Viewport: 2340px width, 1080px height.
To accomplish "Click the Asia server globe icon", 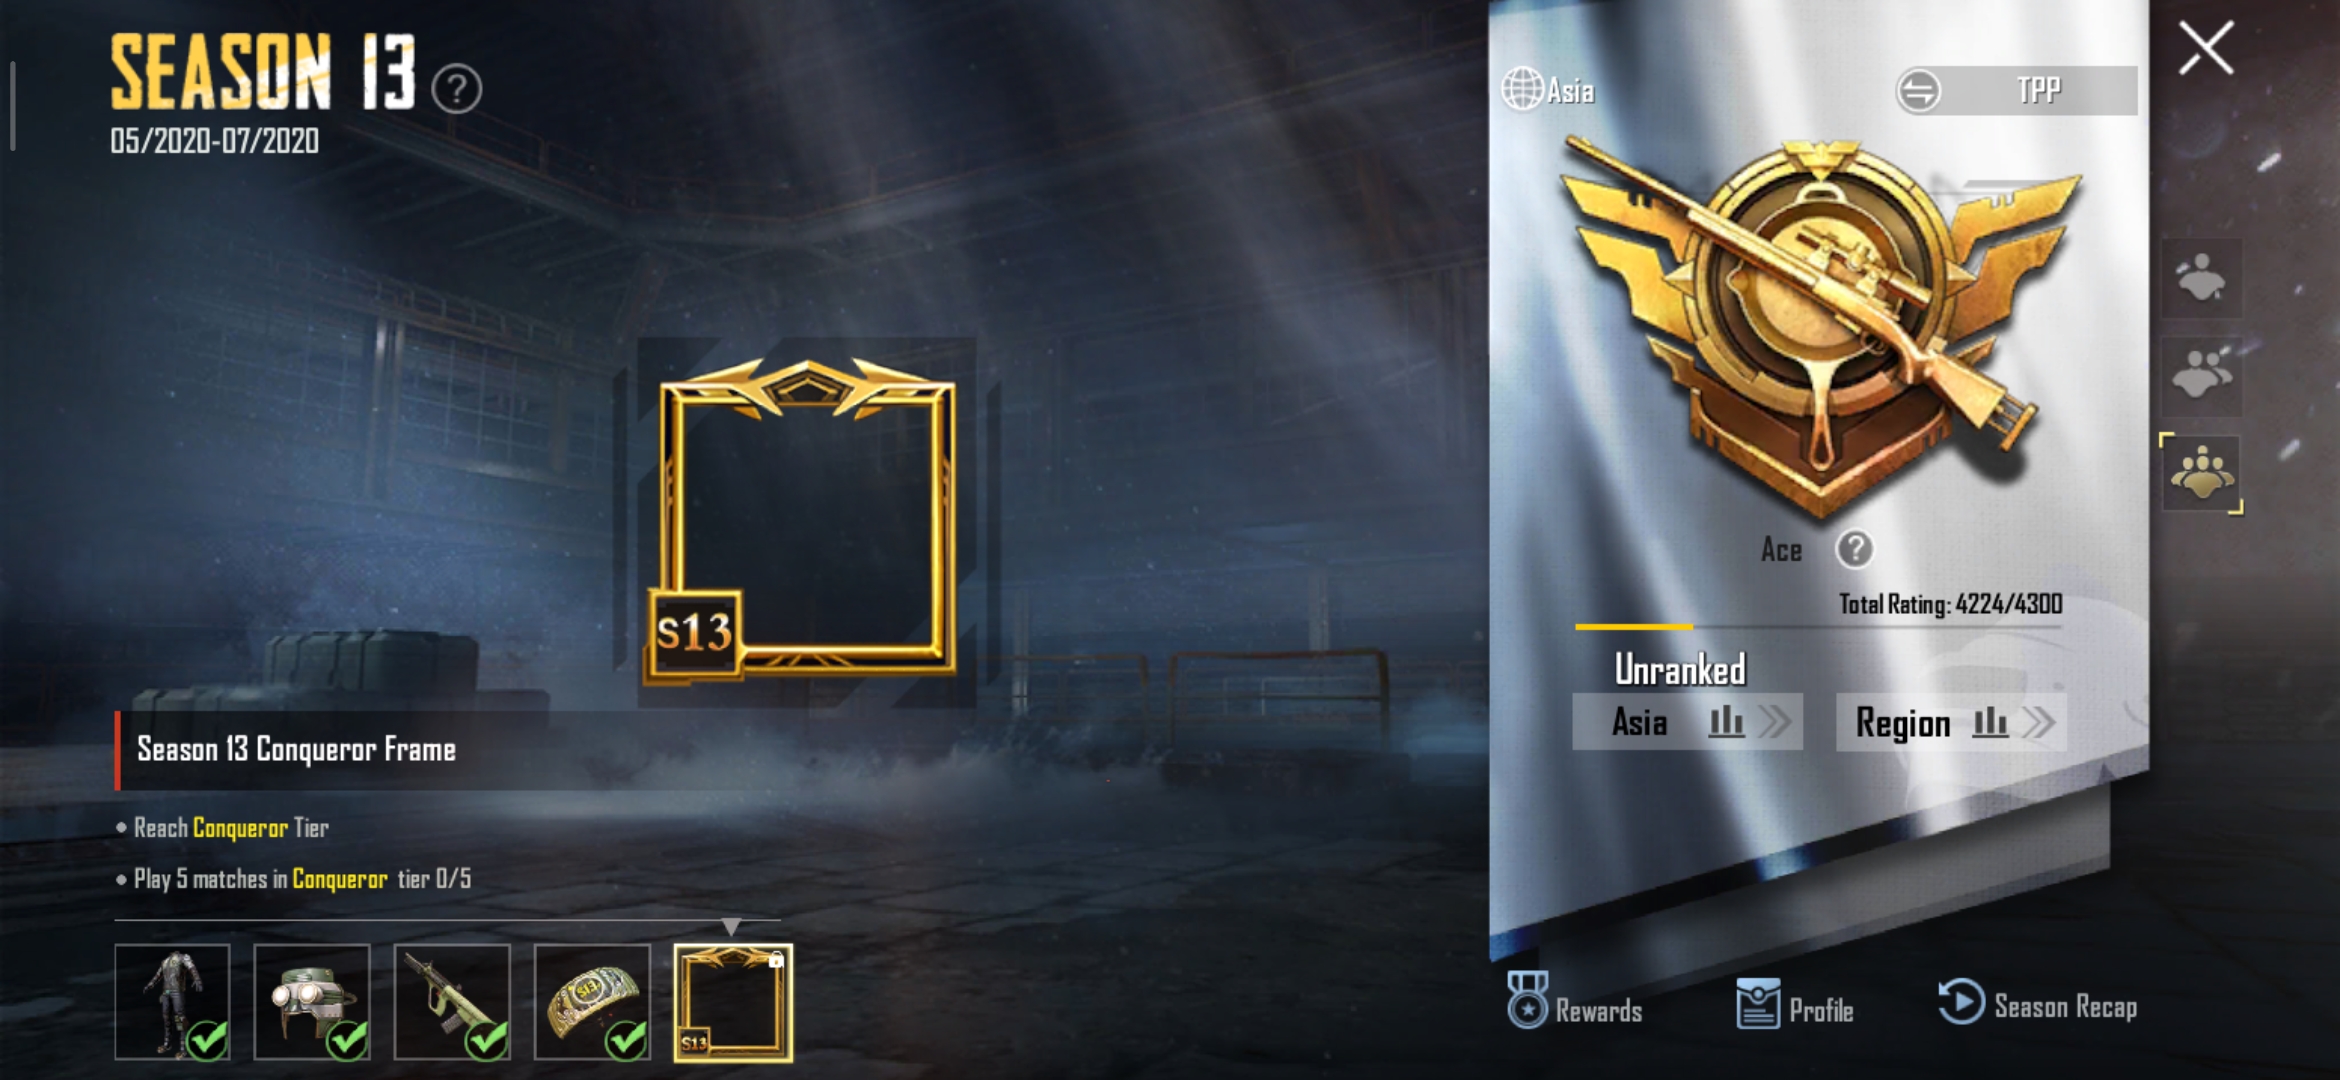I will point(1523,88).
